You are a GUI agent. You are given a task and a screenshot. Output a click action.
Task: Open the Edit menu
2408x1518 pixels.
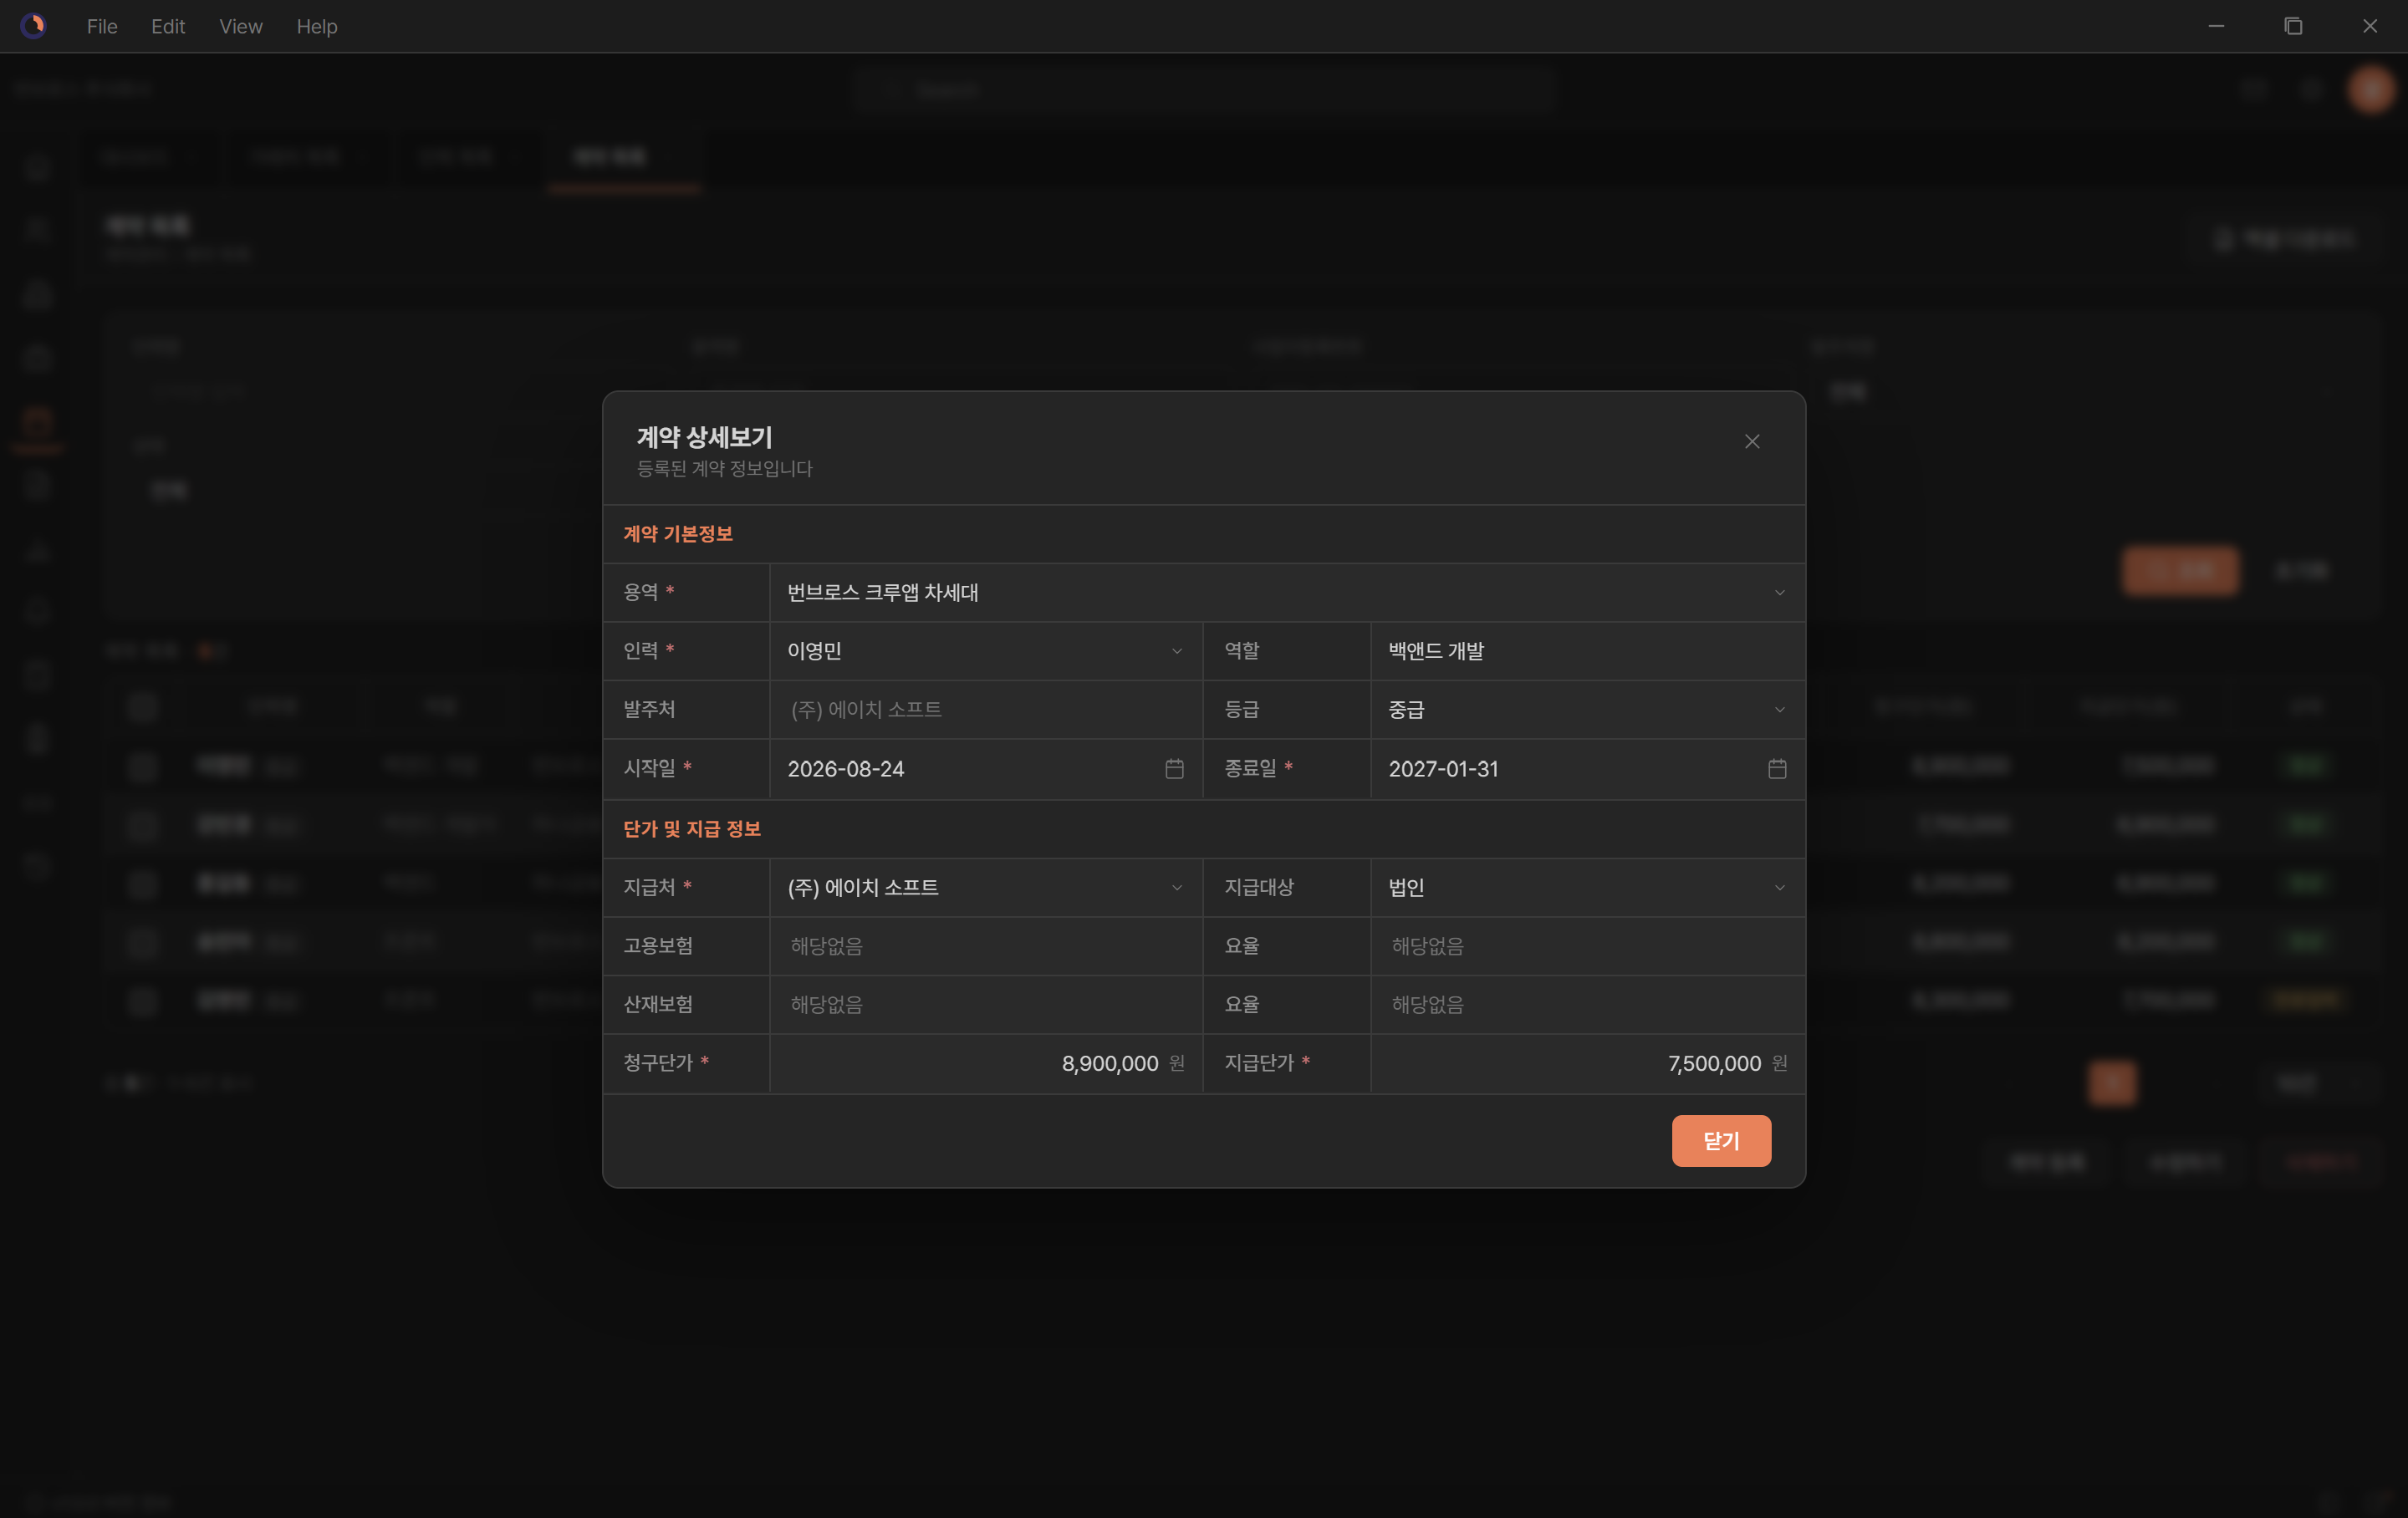[168, 26]
